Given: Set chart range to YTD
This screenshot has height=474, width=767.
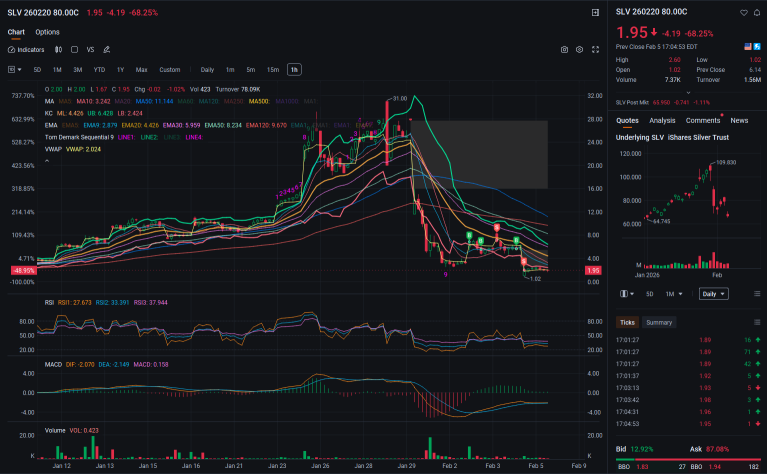Looking at the screenshot, I should 99,70.
